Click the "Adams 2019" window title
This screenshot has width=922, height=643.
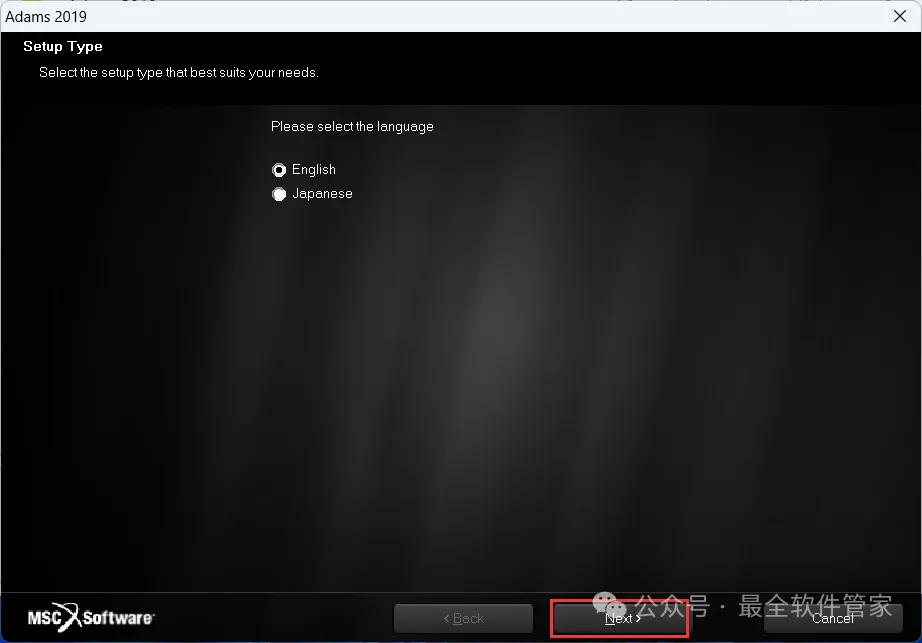[46, 16]
